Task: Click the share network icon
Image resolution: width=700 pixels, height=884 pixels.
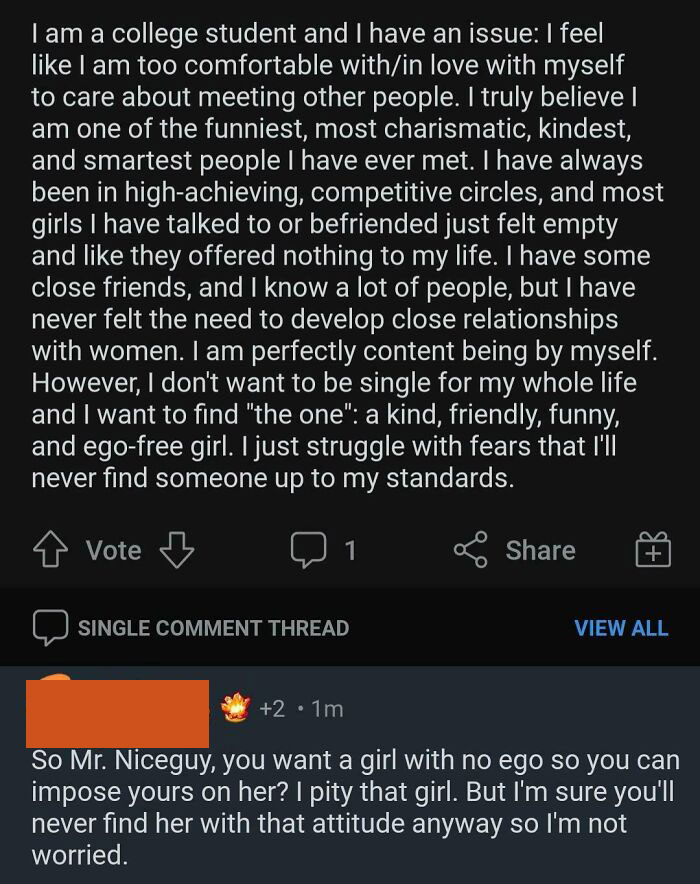Action: (469, 550)
